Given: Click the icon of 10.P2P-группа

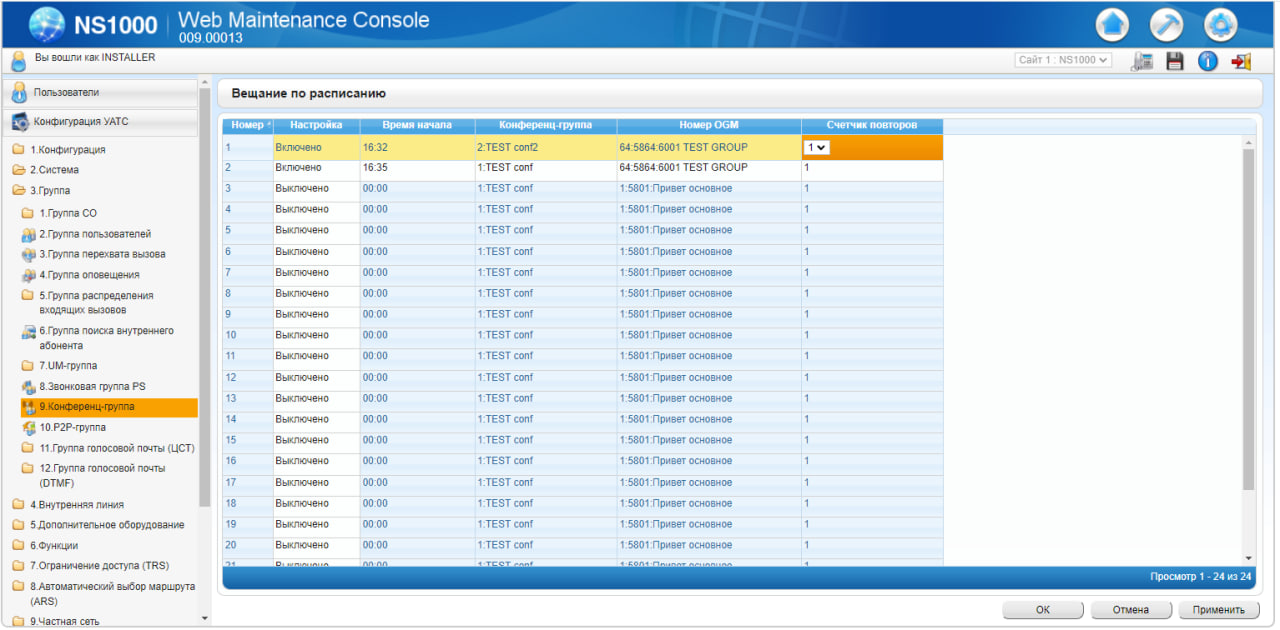Looking at the screenshot, I should point(28,428).
